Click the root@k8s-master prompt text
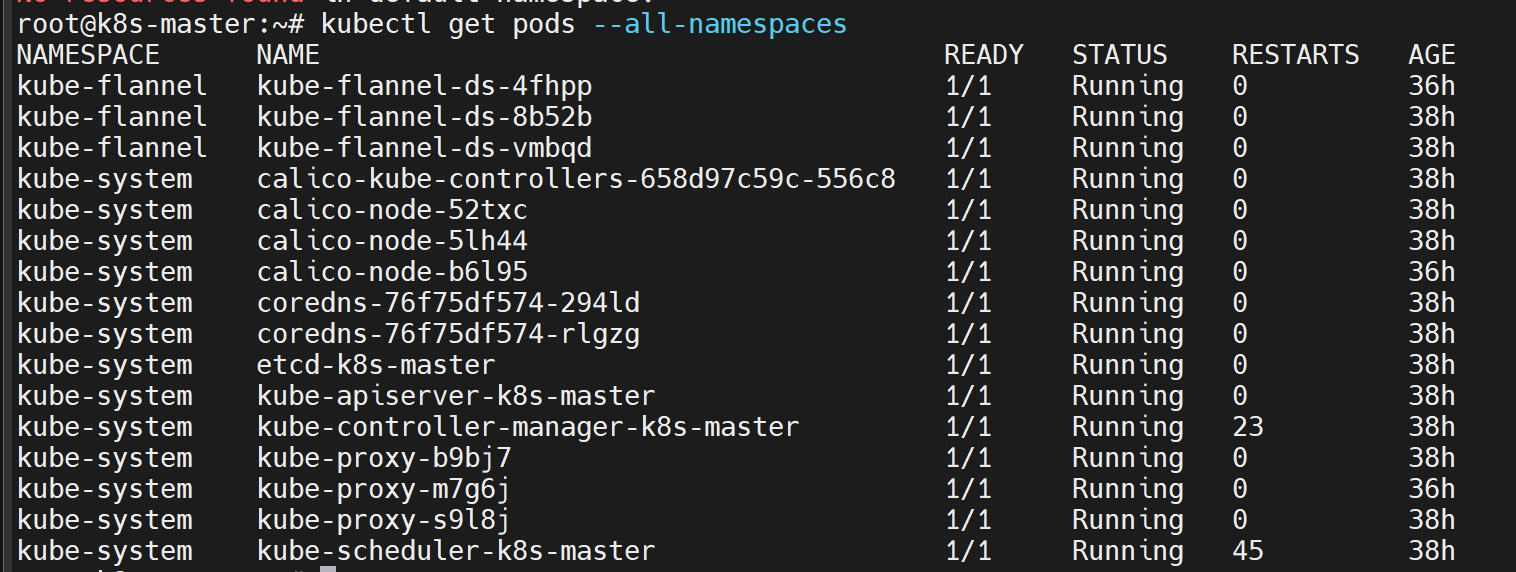This screenshot has height=572, width=1516. tap(144, 24)
